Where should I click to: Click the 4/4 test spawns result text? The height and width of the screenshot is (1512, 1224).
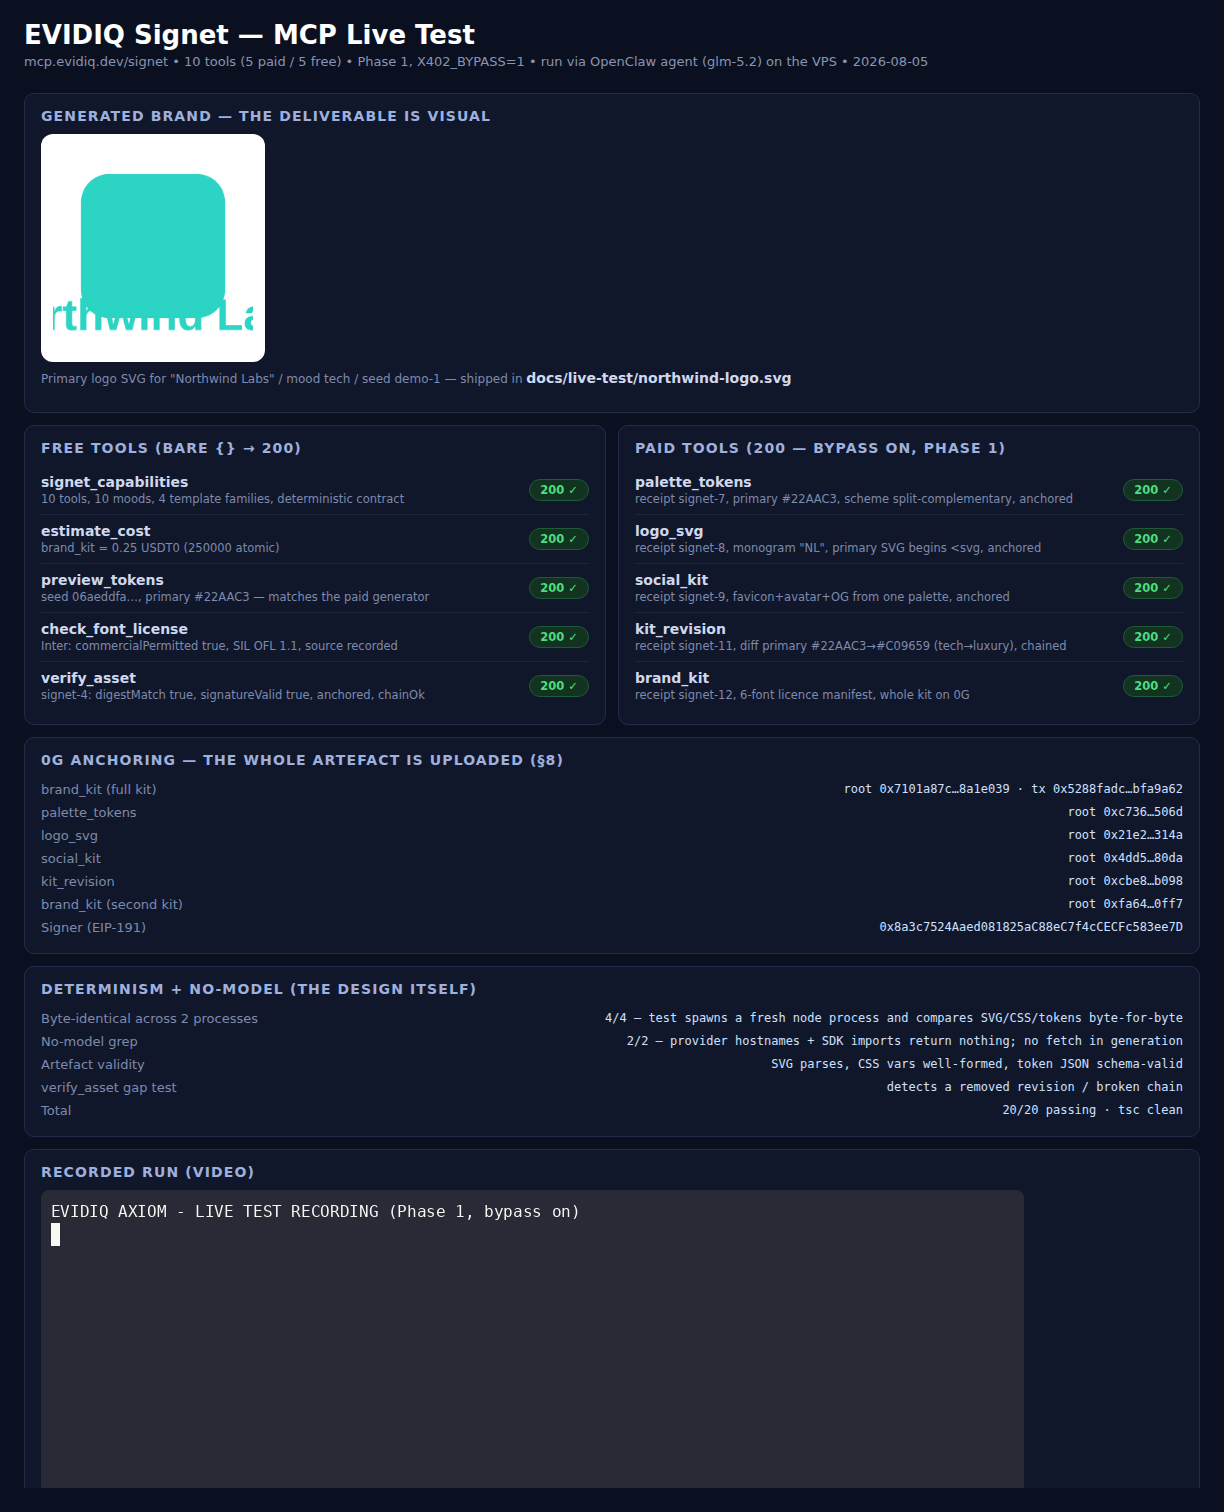click(894, 1018)
